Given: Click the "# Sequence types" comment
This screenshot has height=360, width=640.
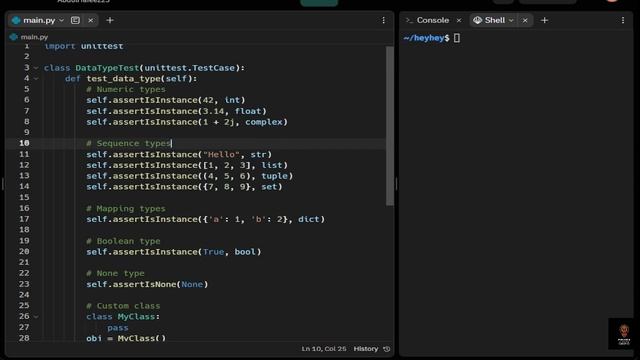Looking at the screenshot, I should pyautogui.click(x=129, y=143).
